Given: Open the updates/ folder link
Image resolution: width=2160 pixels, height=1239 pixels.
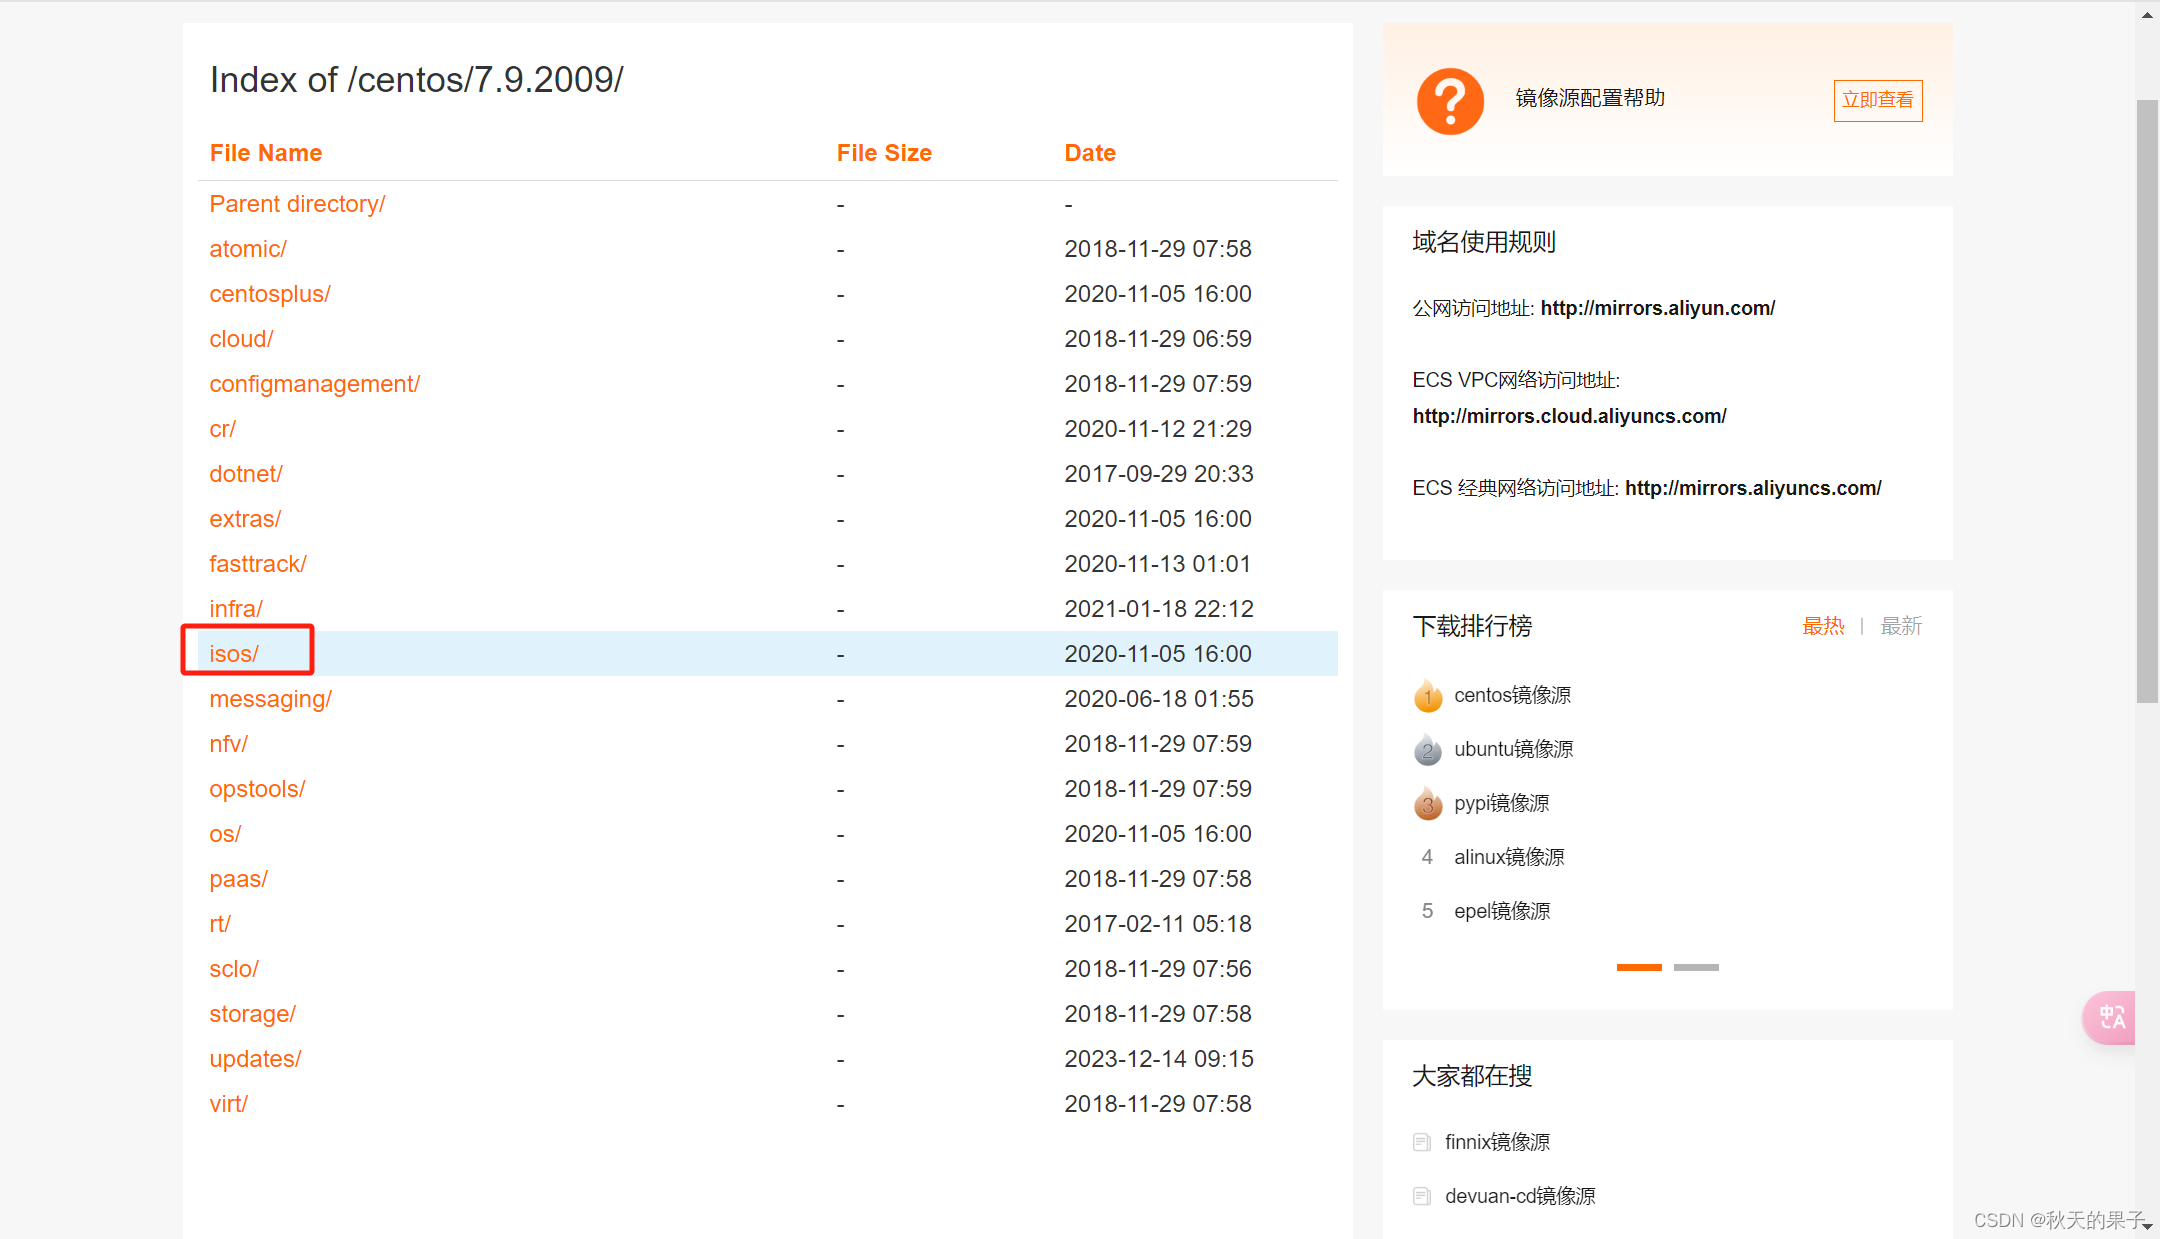Looking at the screenshot, I should click(x=255, y=1059).
